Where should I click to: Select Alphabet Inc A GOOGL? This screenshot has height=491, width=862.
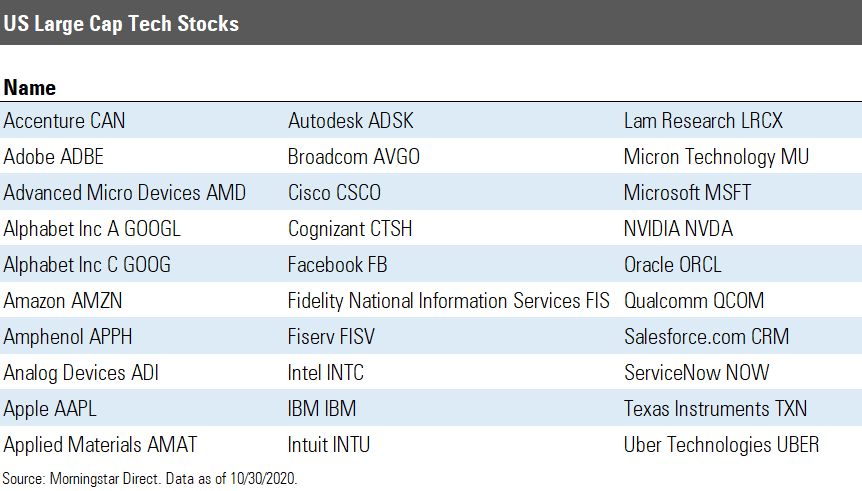pyautogui.click(x=92, y=229)
